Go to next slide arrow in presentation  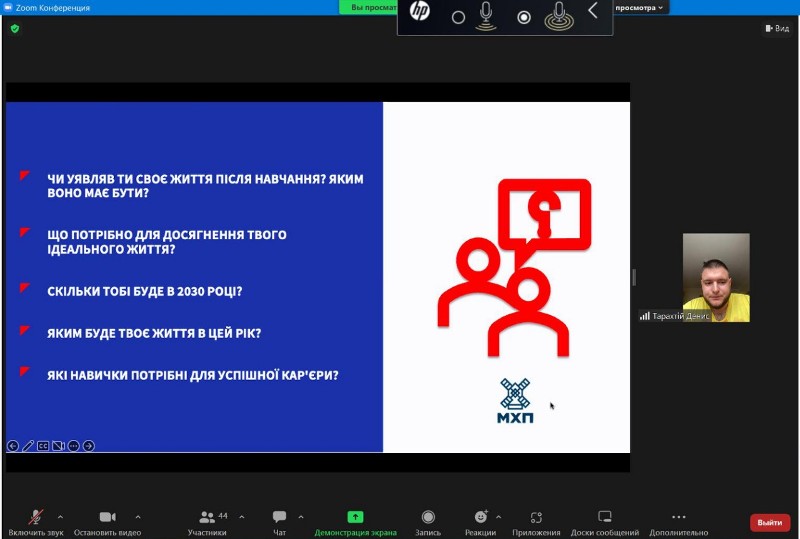tap(89, 446)
